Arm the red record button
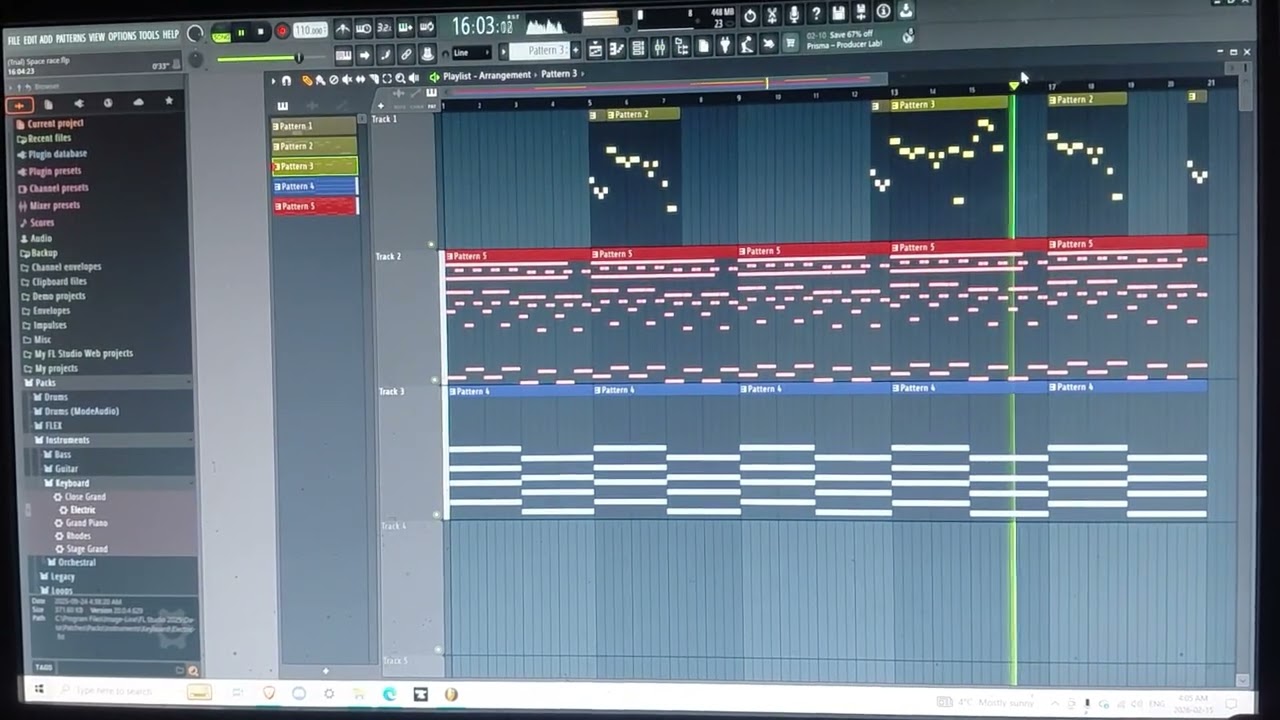Screen dimensions: 1280x720 click(x=282, y=31)
